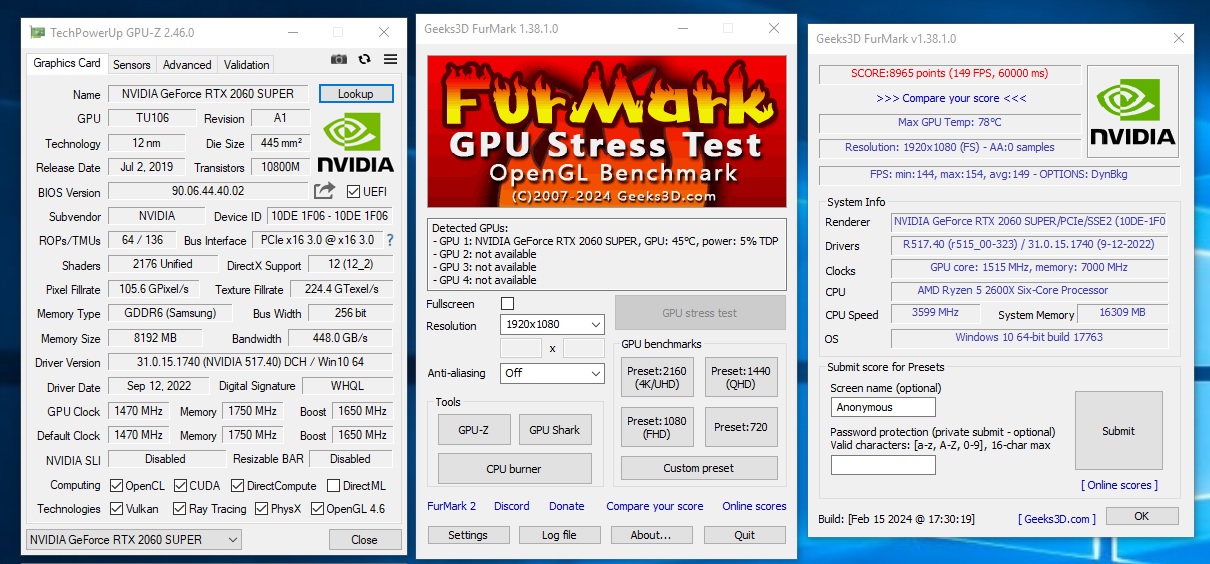The image size is (1210, 564).
Task: Open the Discord link
Action: (512, 506)
